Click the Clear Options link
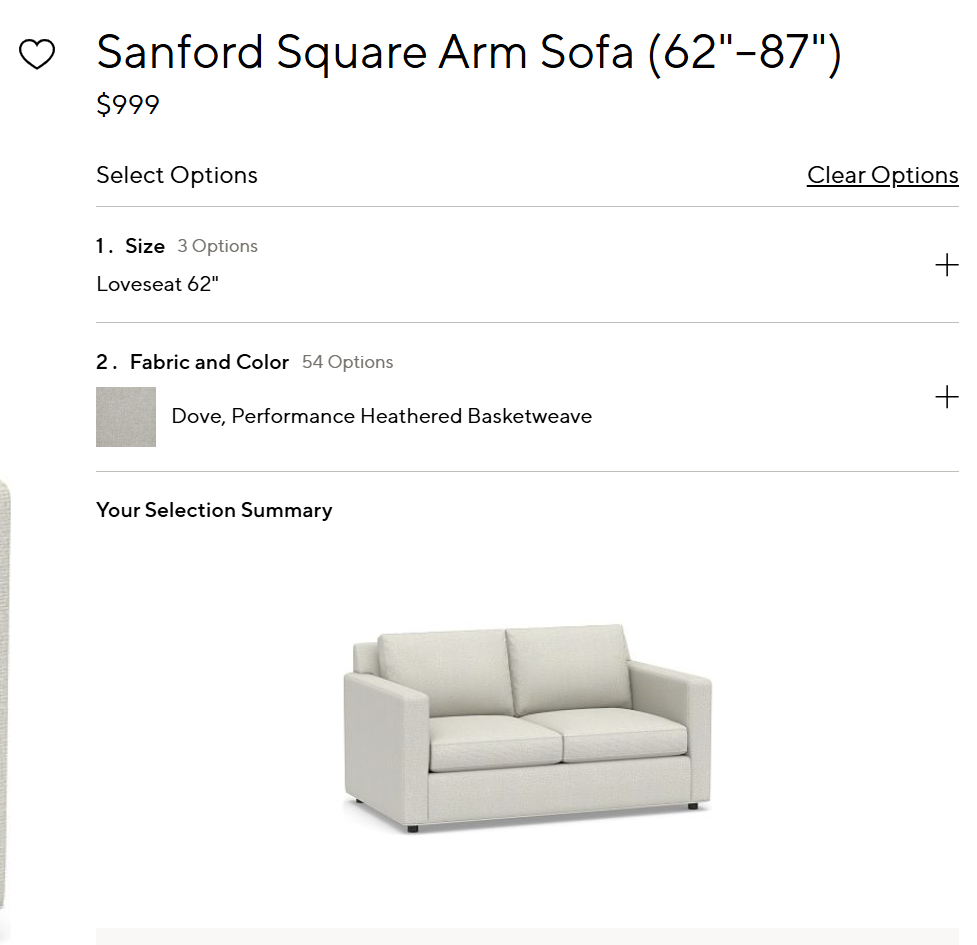 coord(882,175)
